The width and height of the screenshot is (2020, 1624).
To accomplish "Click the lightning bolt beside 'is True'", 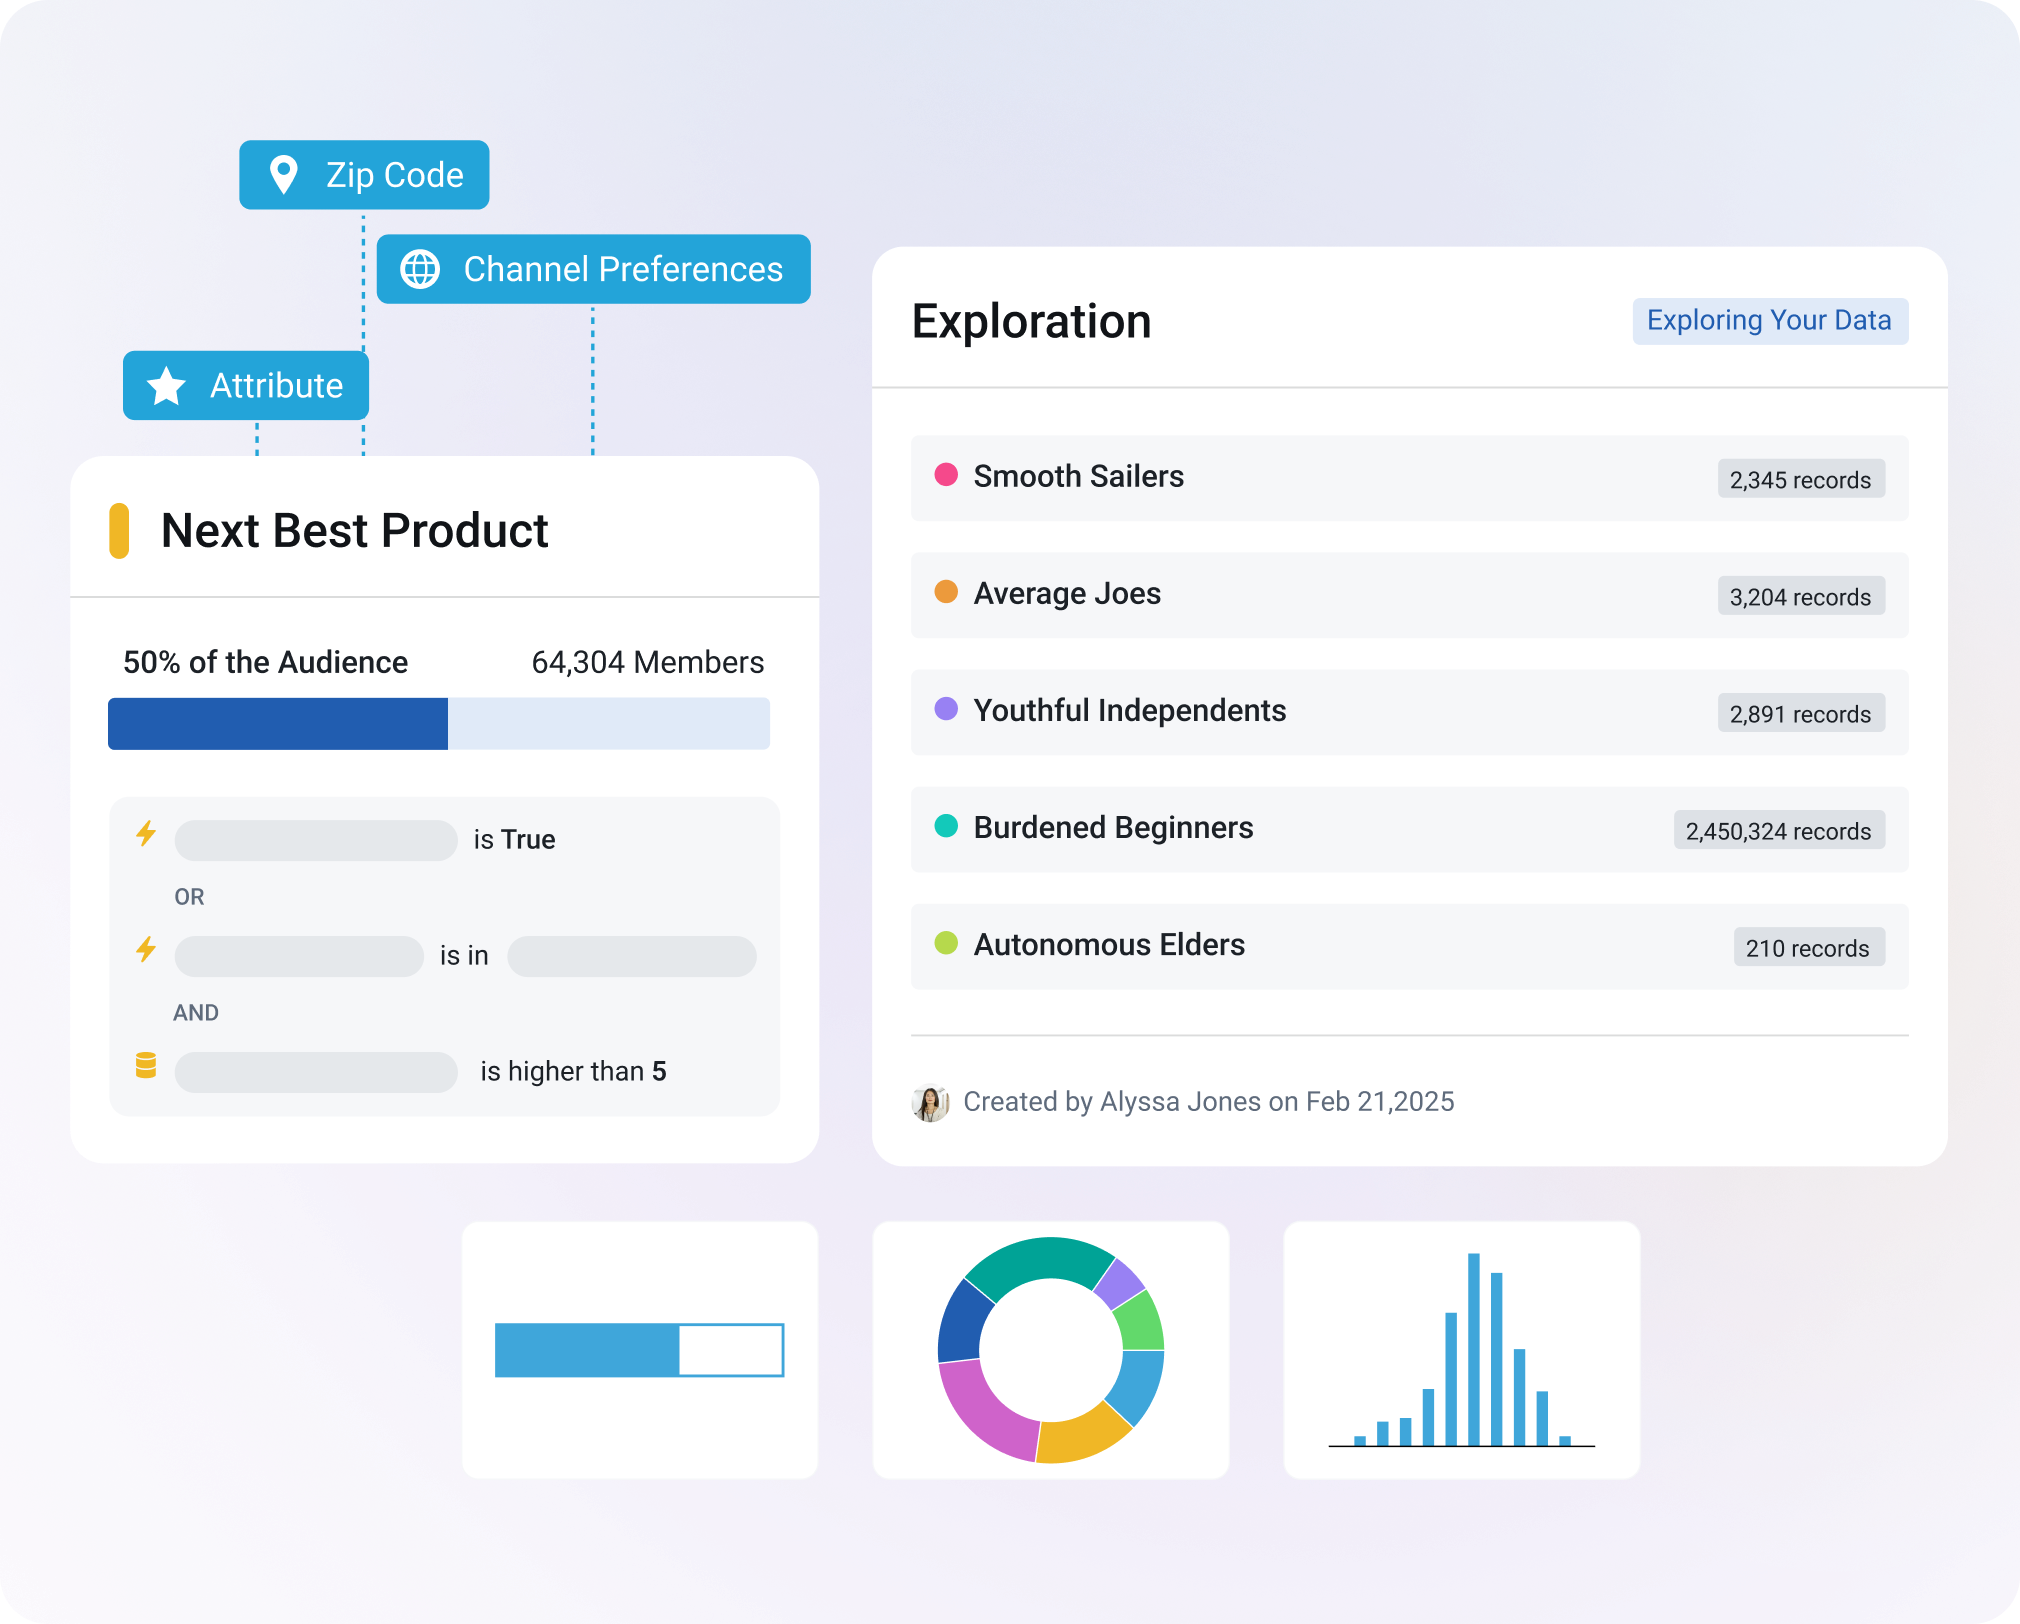I will (146, 834).
